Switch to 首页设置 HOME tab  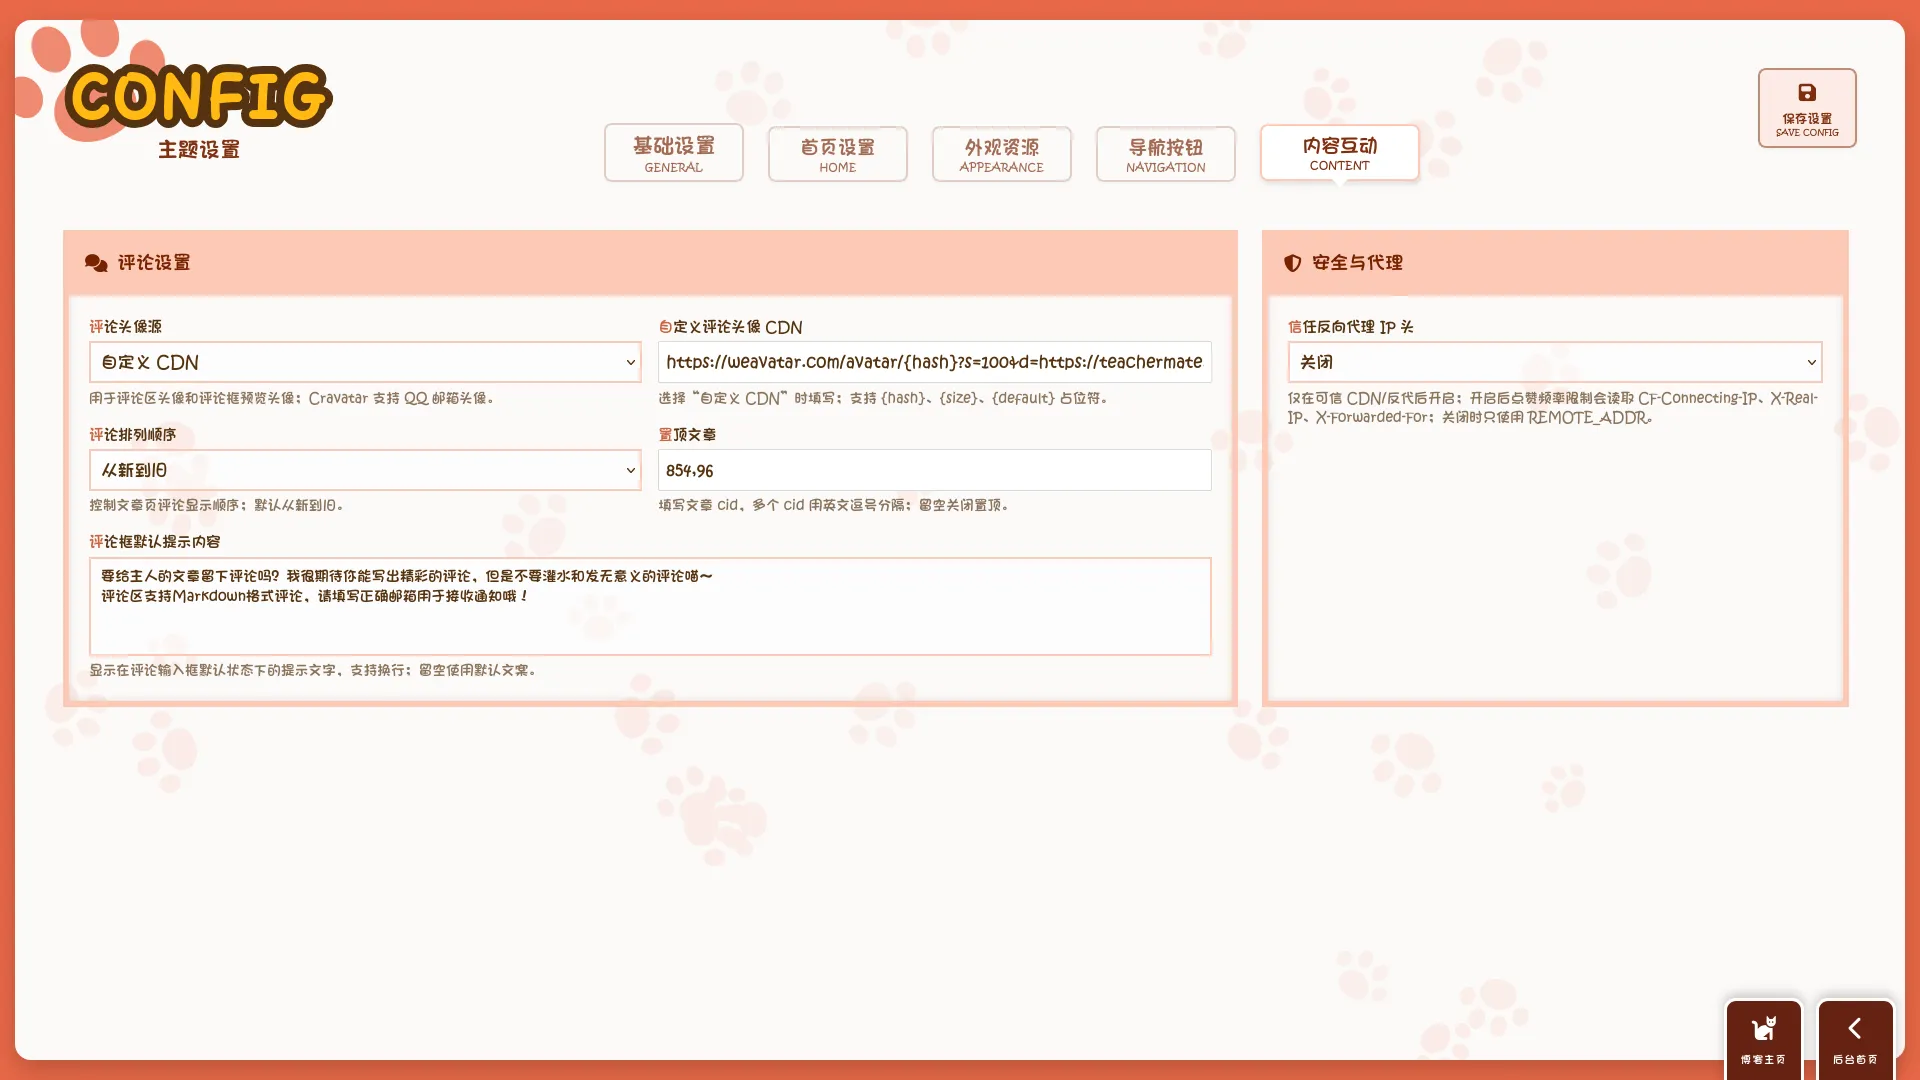pyautogui.click(x=838, y=154)
